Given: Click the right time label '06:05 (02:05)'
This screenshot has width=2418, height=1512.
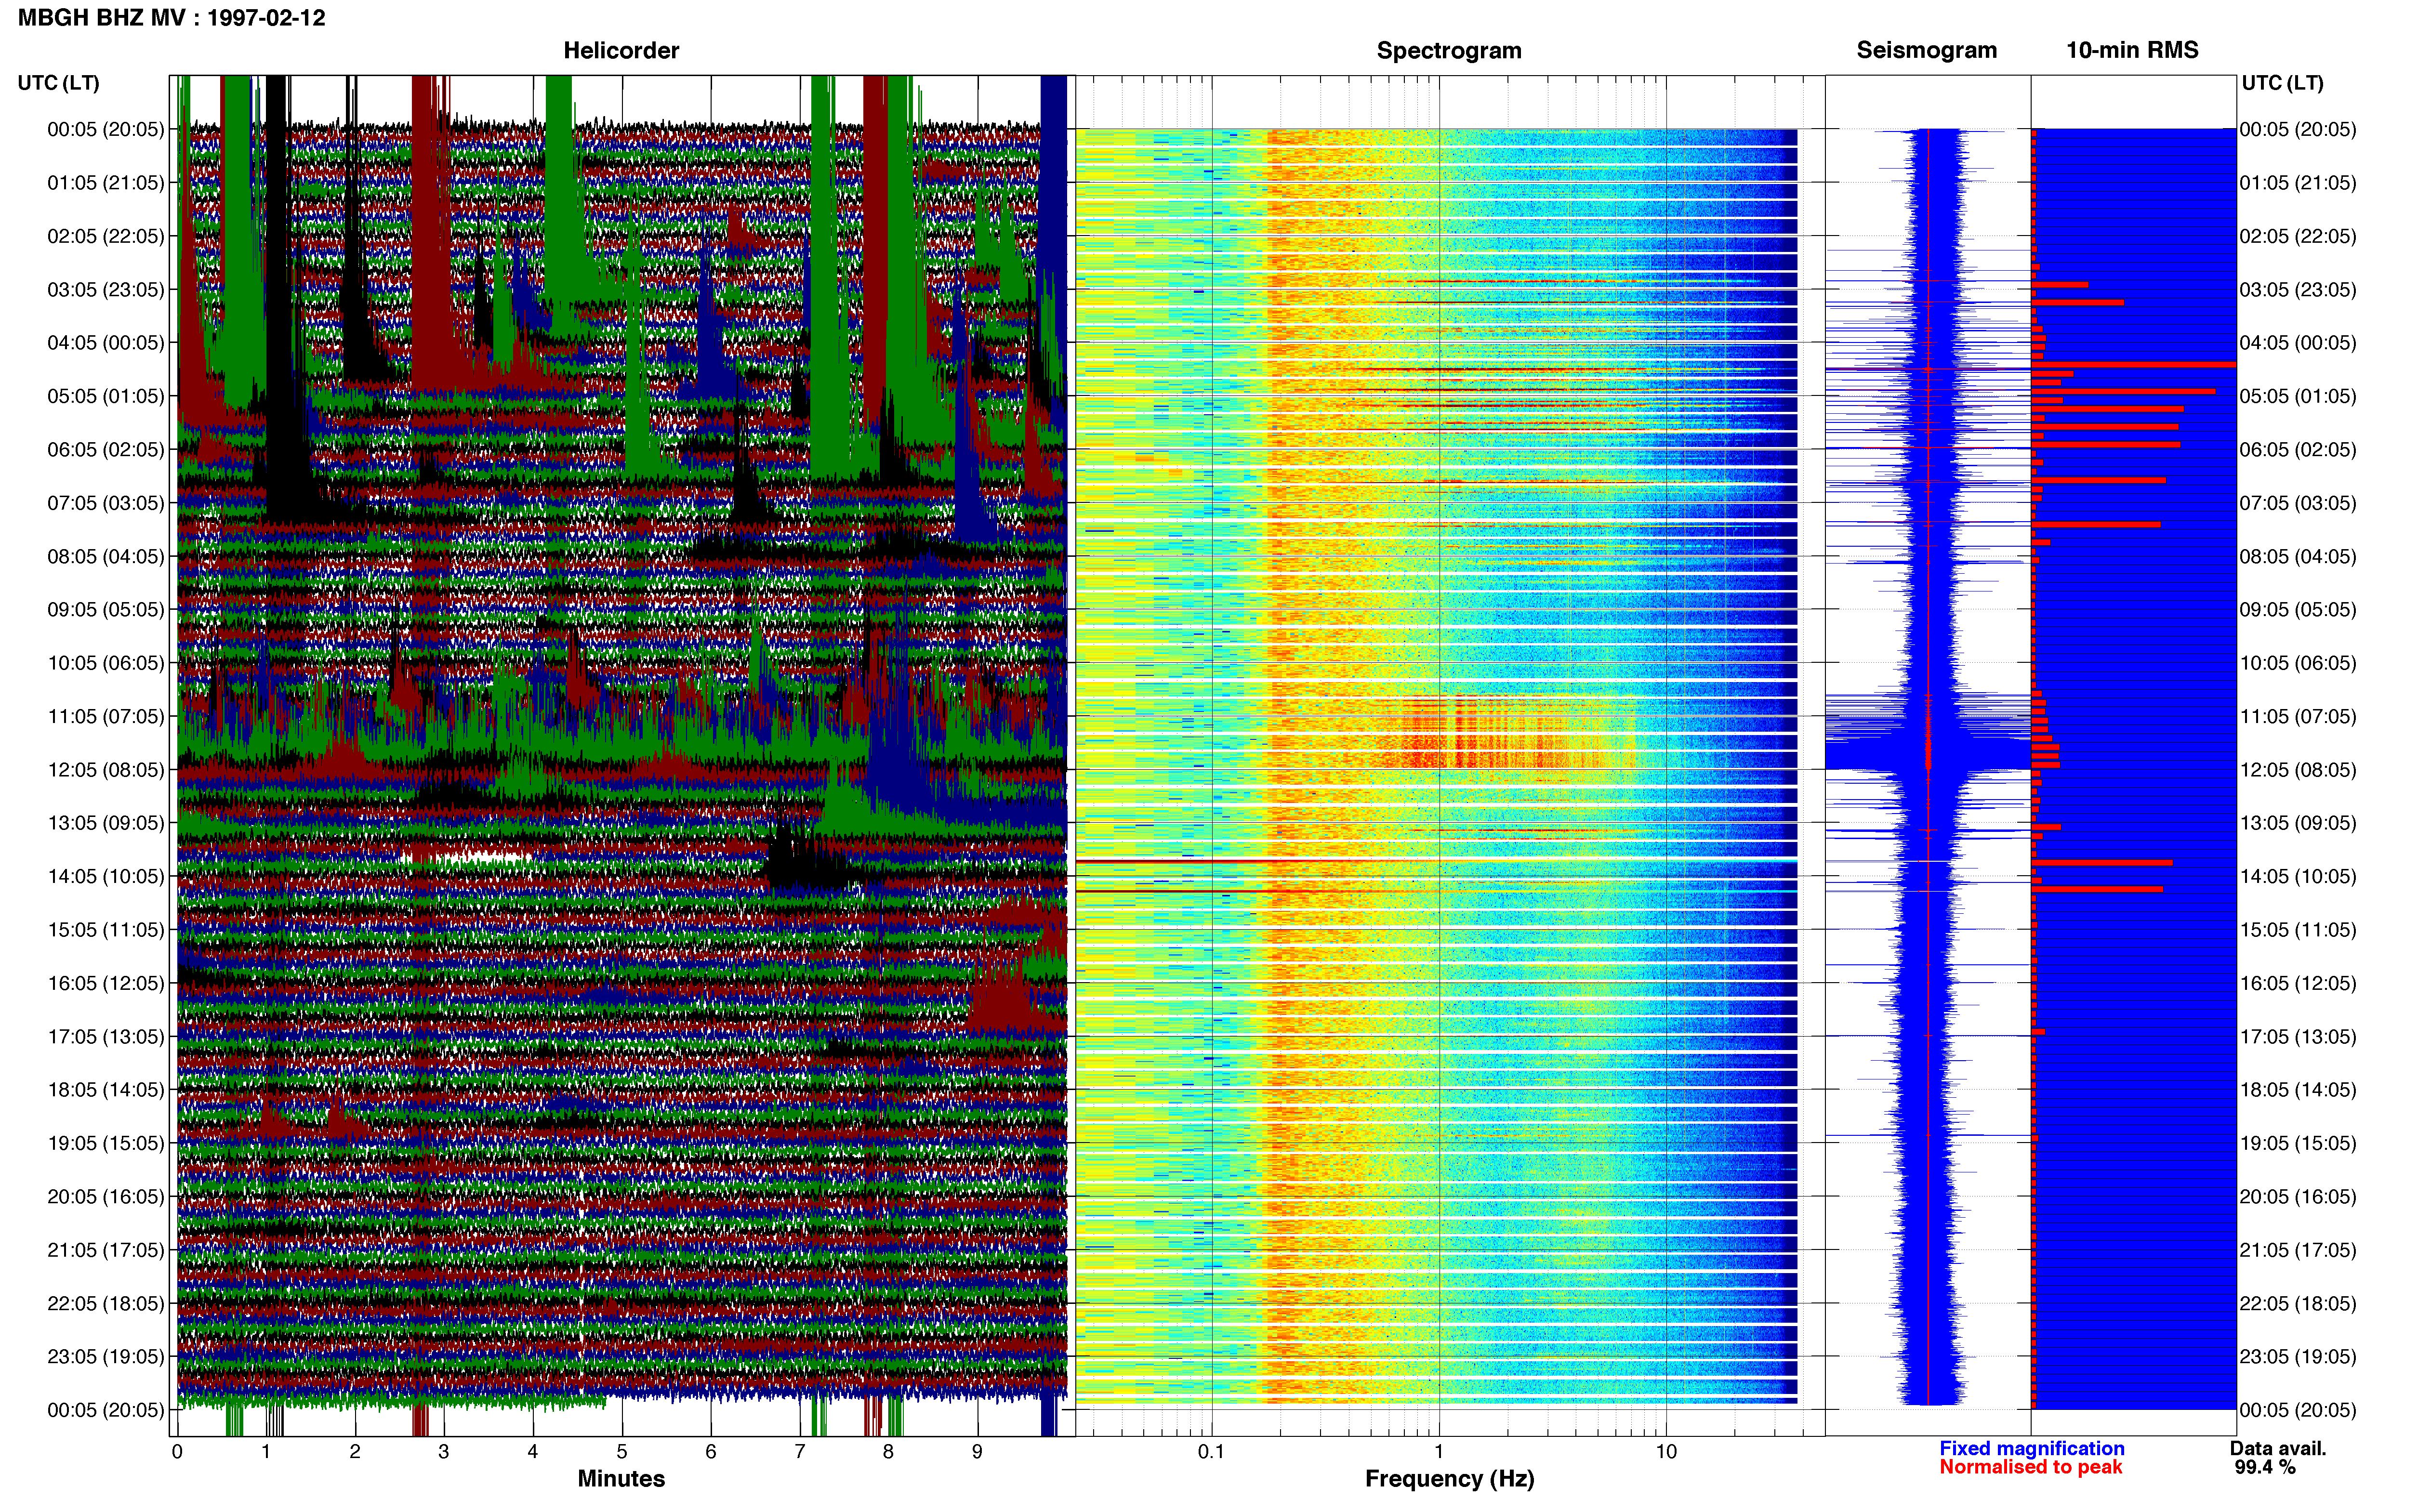Looking at the screenshot, I should [x=2298, y=449].
